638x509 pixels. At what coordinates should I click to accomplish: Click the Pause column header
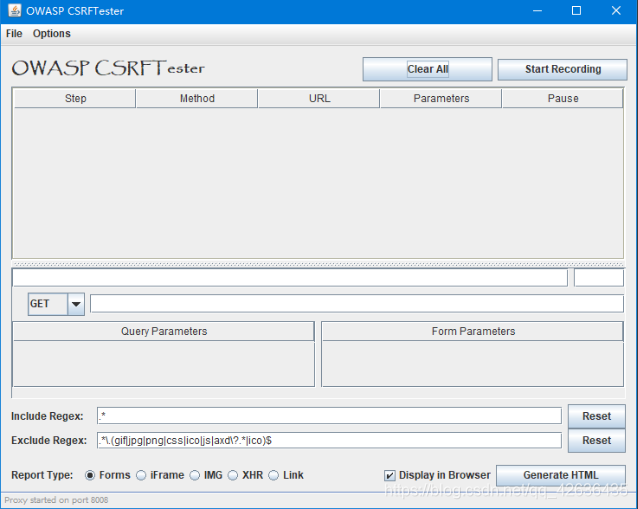(x=563, y=98)
